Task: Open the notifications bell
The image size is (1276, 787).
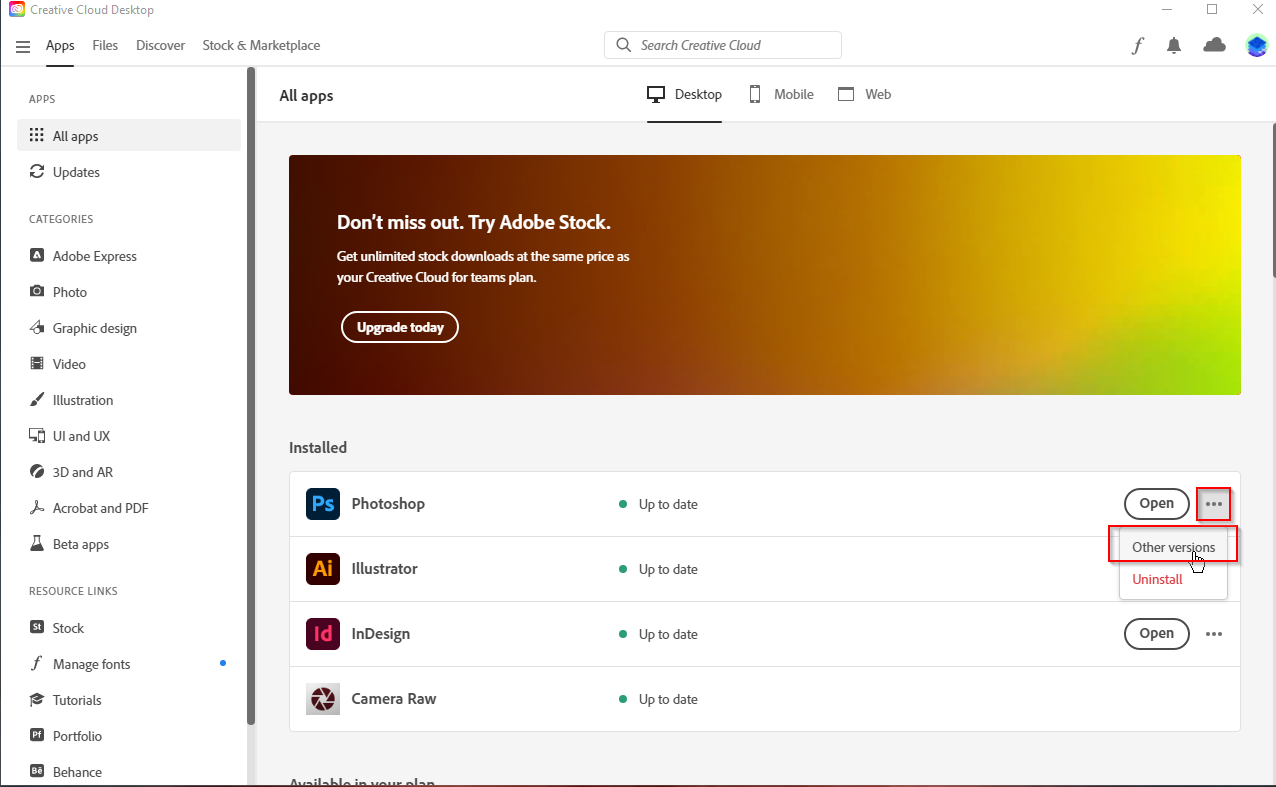Action: (1174, 45)
